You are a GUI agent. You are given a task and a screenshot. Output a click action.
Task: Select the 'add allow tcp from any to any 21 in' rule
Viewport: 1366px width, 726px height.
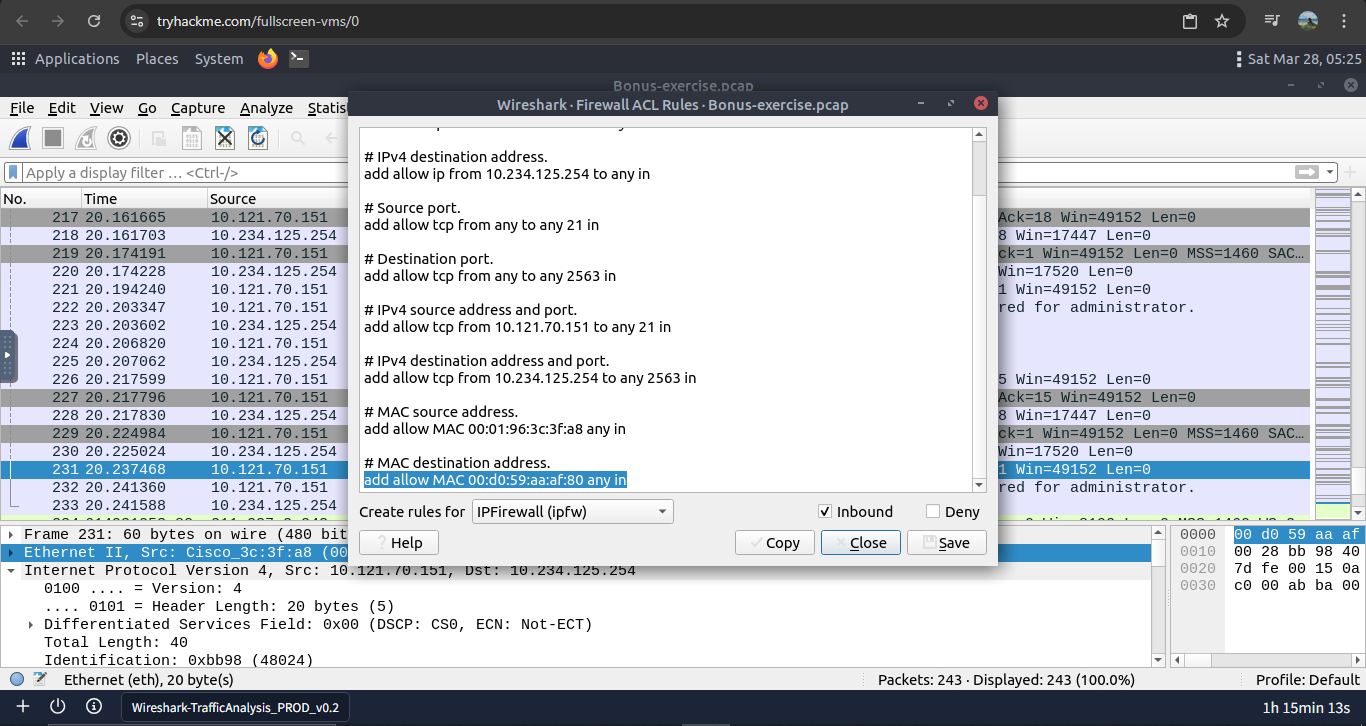481,225
